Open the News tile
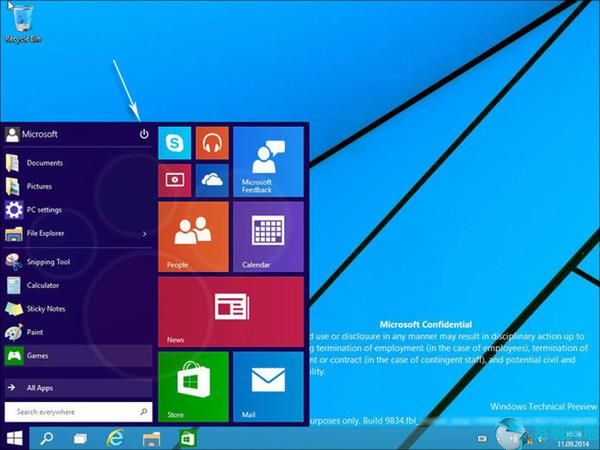This screenshot has width=600, height=450. click(x=231, y=312)
